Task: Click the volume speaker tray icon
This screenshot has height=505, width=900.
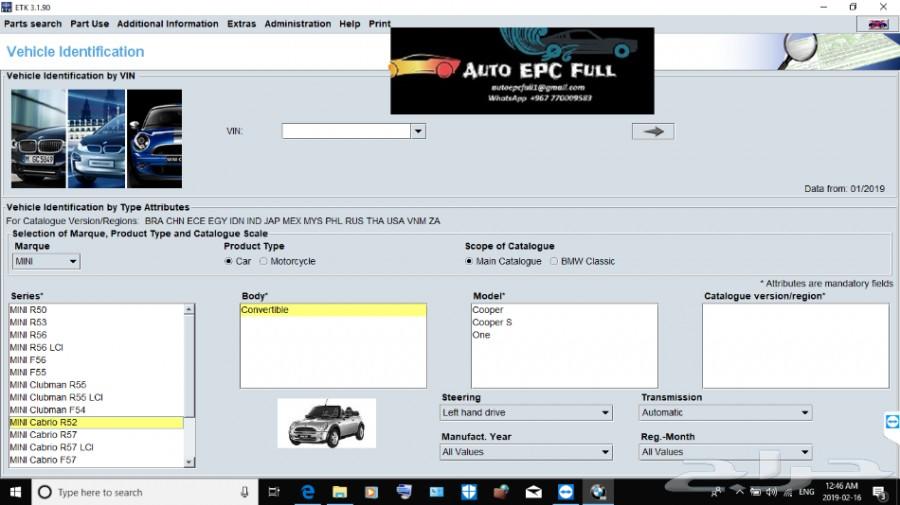Action: click(x=771, y=492)
